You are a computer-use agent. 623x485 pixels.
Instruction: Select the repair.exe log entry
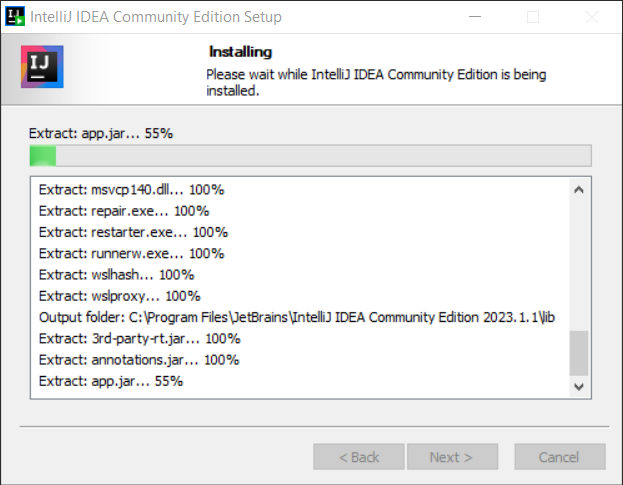point(123,211)
